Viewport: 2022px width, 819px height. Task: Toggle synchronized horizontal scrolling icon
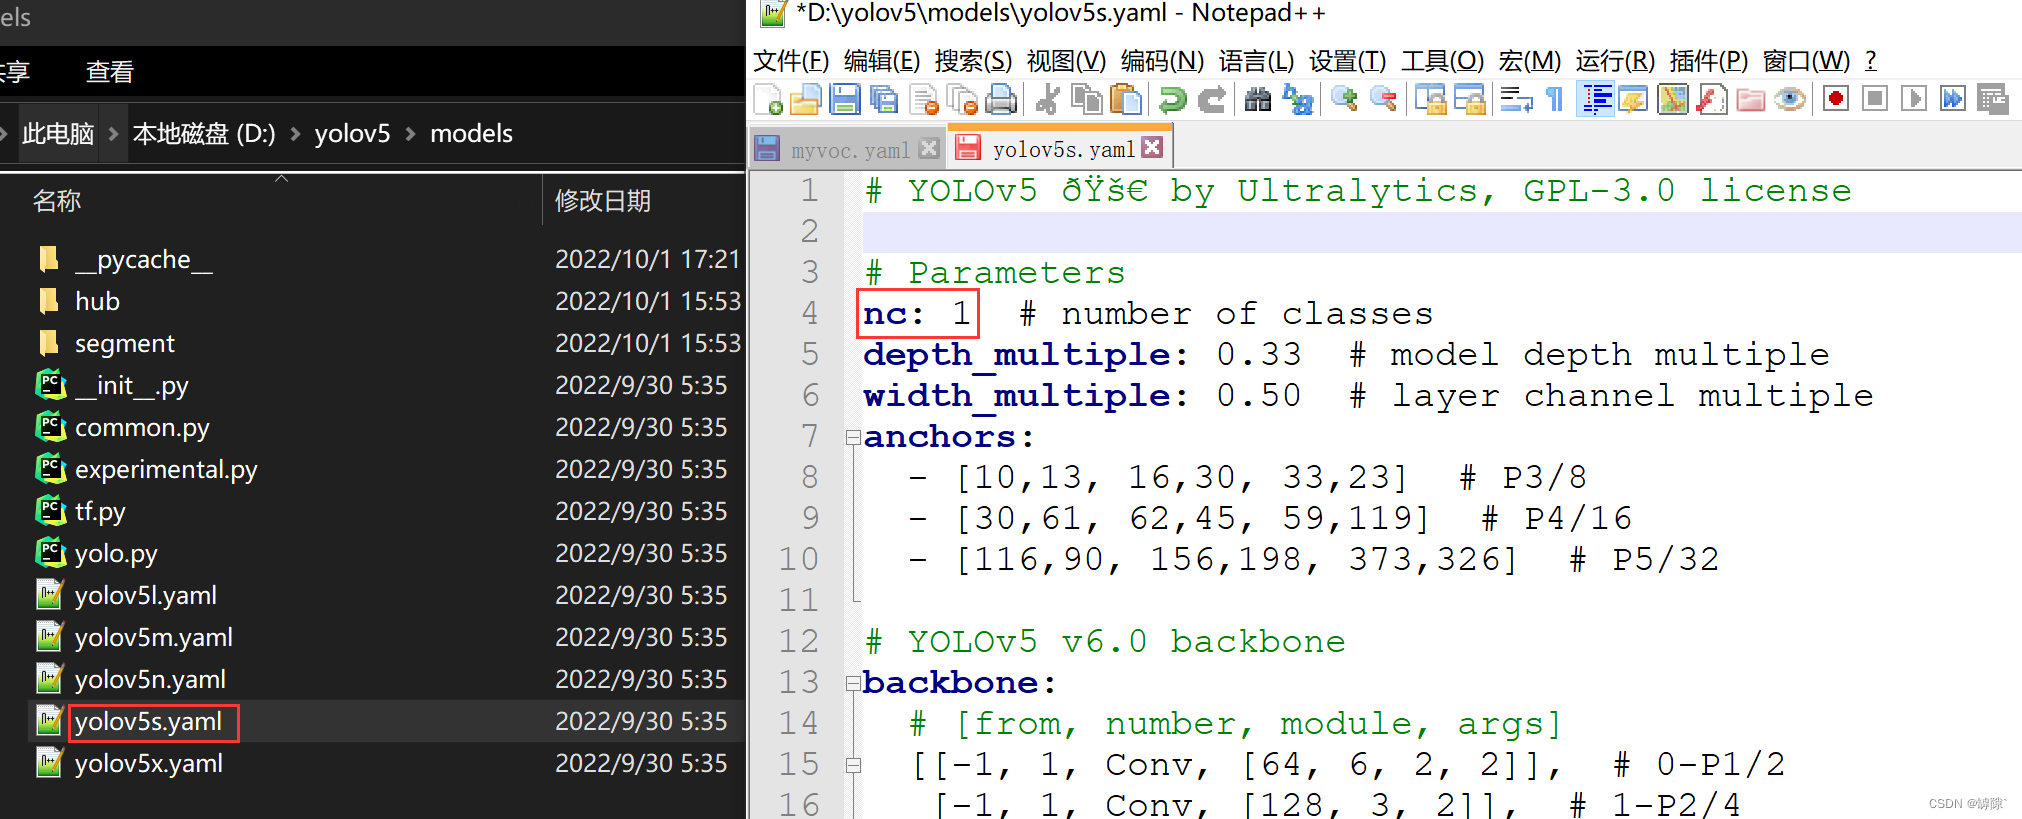pos(1469,99)
